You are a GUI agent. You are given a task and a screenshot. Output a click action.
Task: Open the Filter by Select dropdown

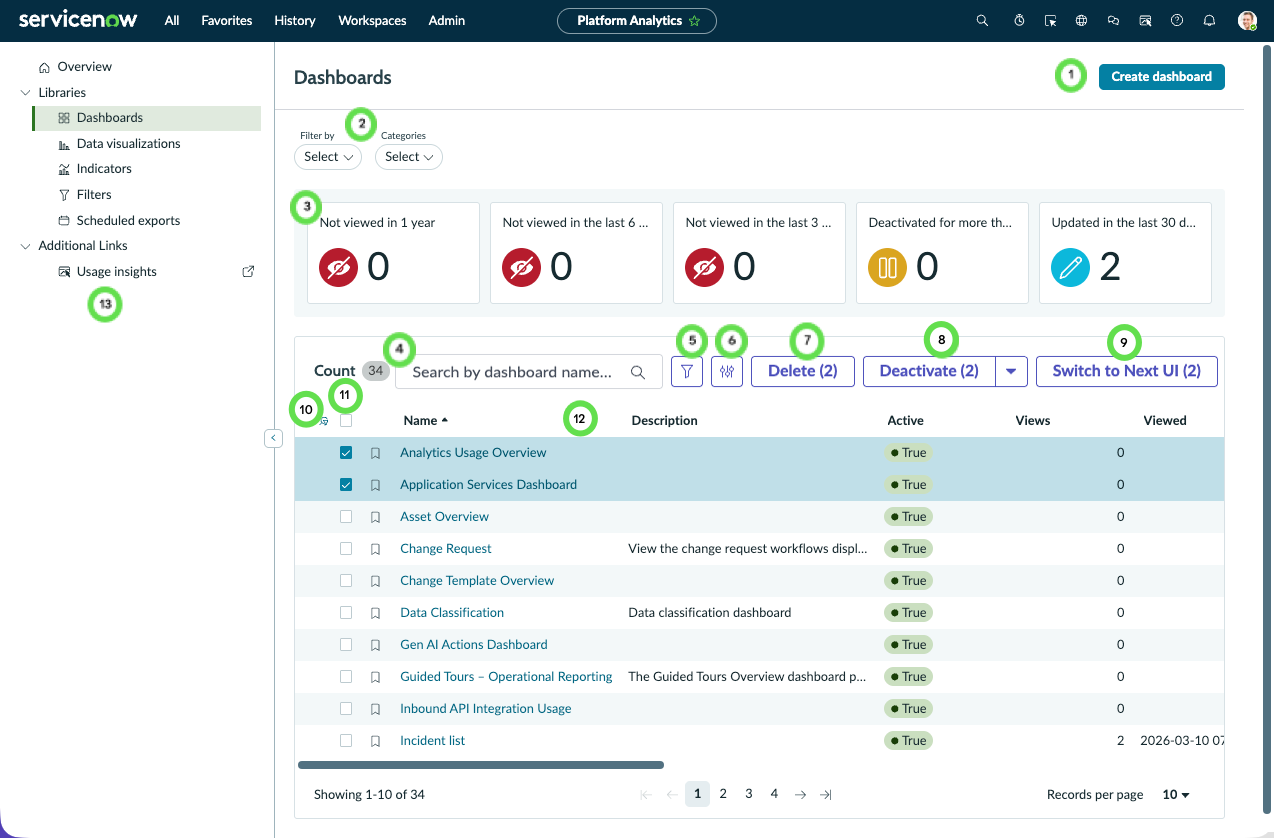(328, 157)
